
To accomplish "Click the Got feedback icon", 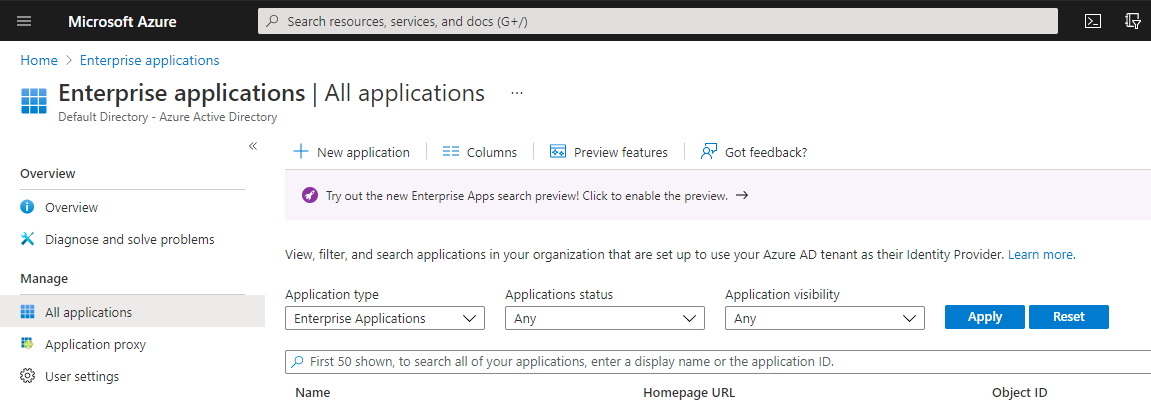I will [709, 152].
